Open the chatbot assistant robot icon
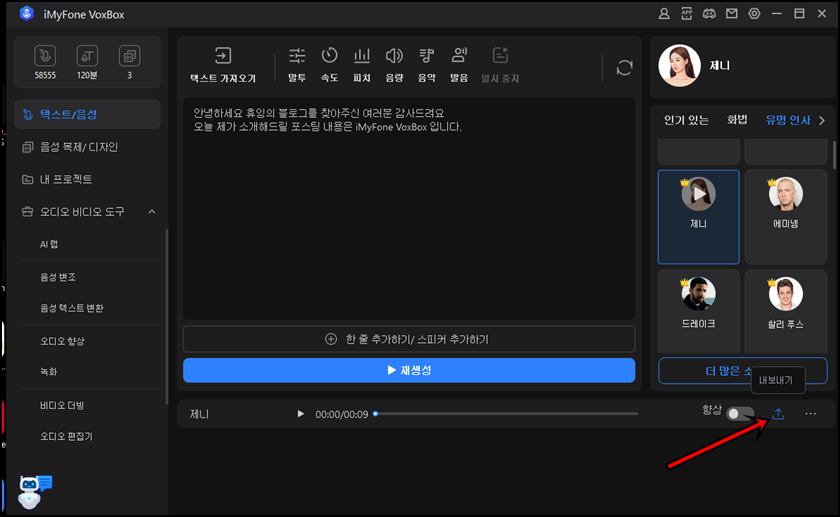Screen dimensions: 840x517 pos(34,491)
